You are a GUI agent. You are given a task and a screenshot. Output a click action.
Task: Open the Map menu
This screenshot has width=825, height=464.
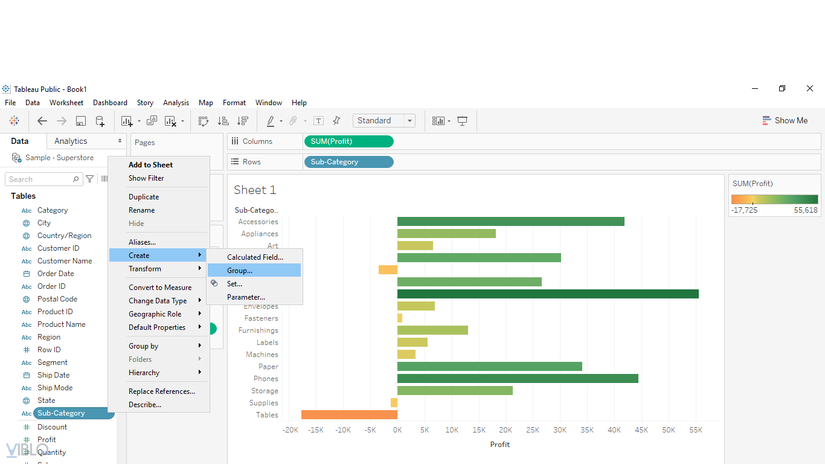[x=206, y=103]
